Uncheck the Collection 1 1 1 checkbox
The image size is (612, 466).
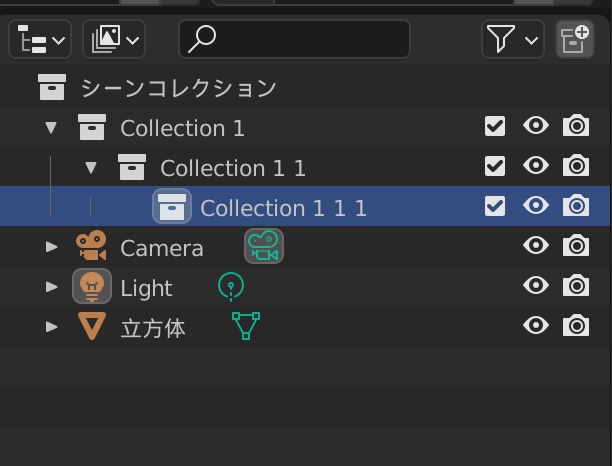click(x=494, y=206)
